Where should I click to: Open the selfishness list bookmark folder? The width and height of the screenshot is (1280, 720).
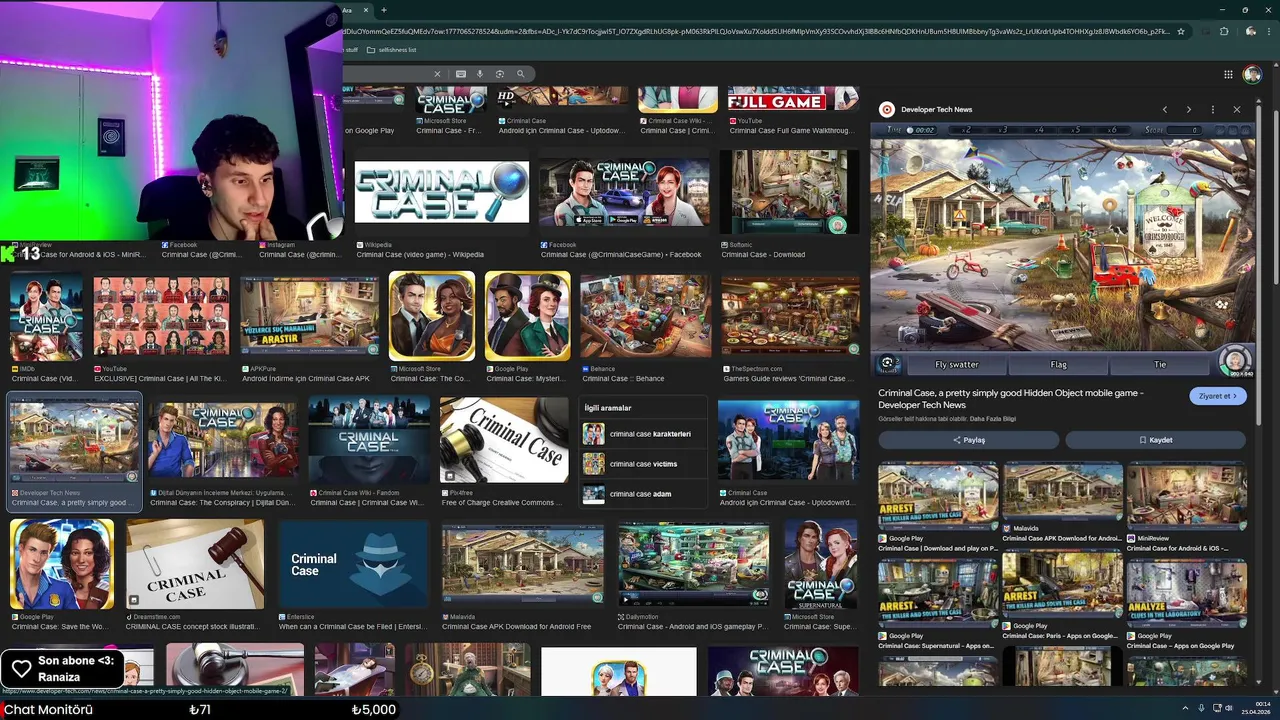[x=391, y=49]
